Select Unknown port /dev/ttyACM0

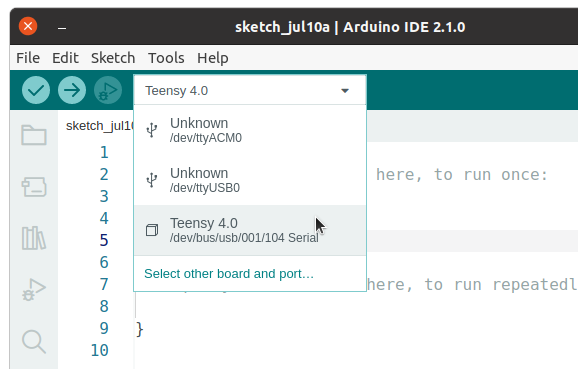click(250, 130)
